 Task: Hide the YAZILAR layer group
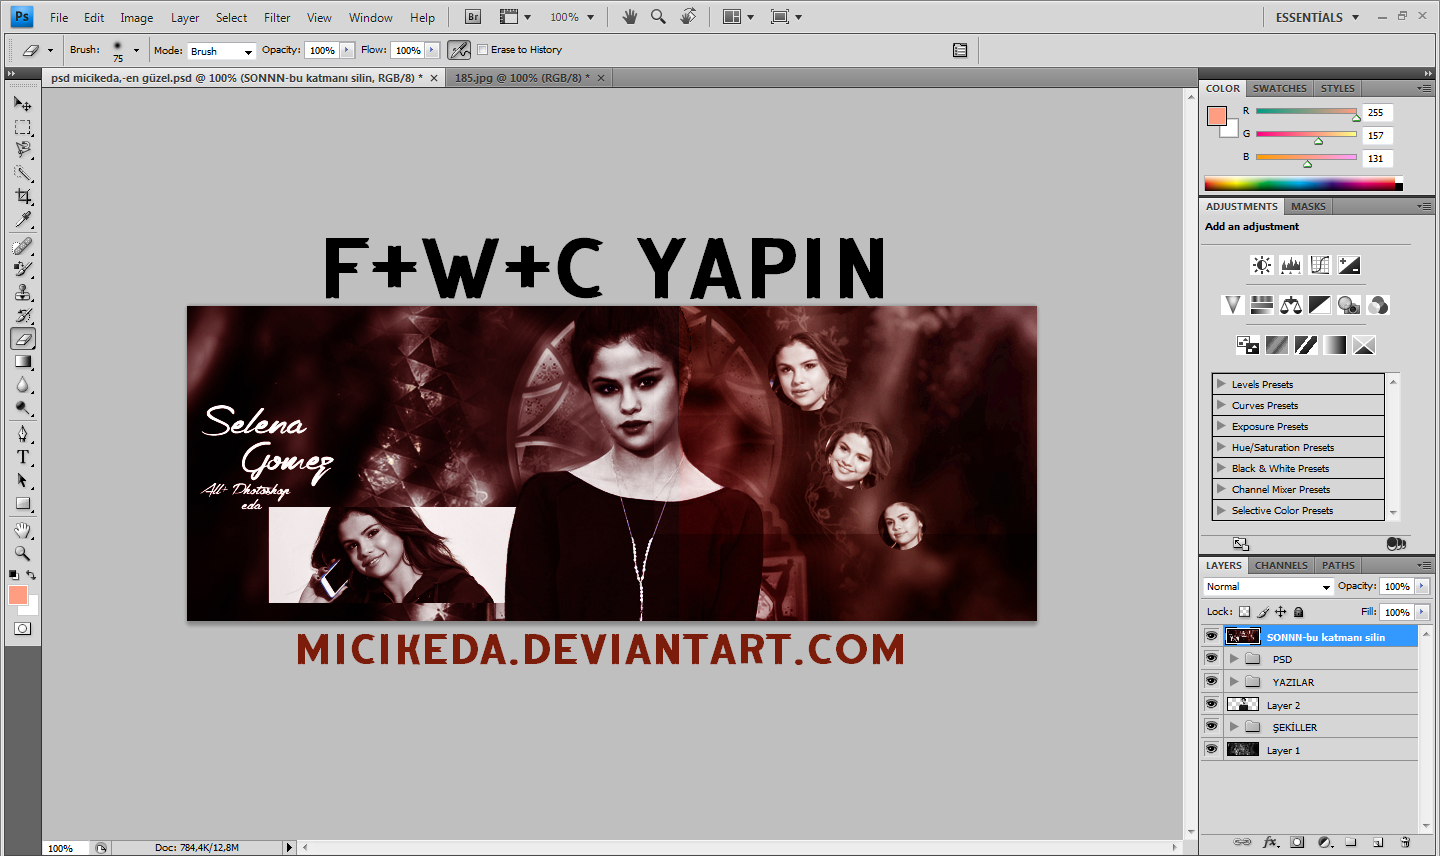(x=1211, y=682)
